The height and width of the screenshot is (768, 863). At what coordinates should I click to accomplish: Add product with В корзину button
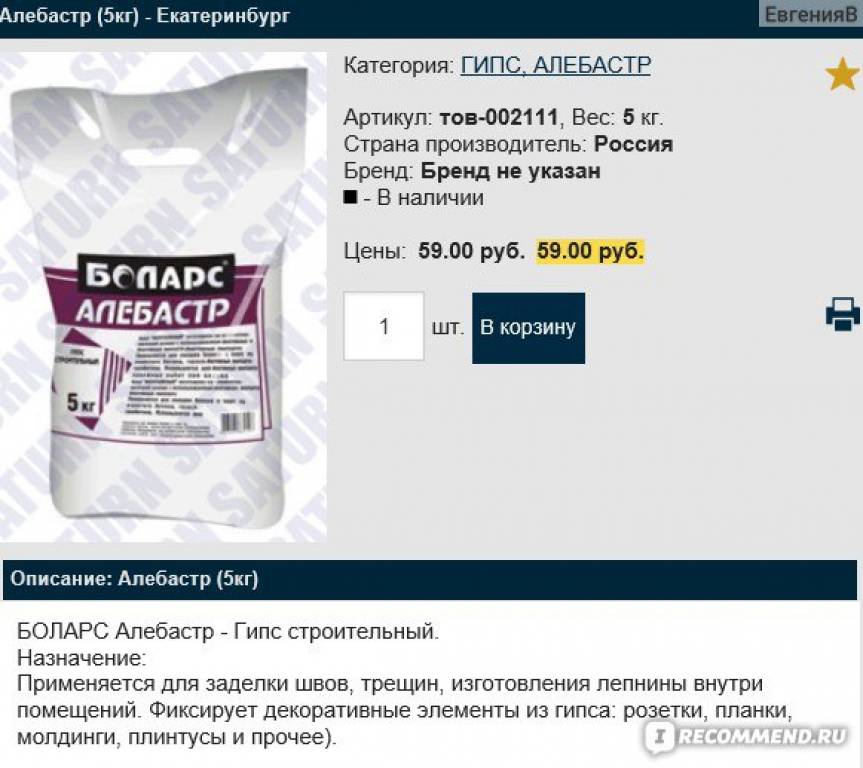528,328
